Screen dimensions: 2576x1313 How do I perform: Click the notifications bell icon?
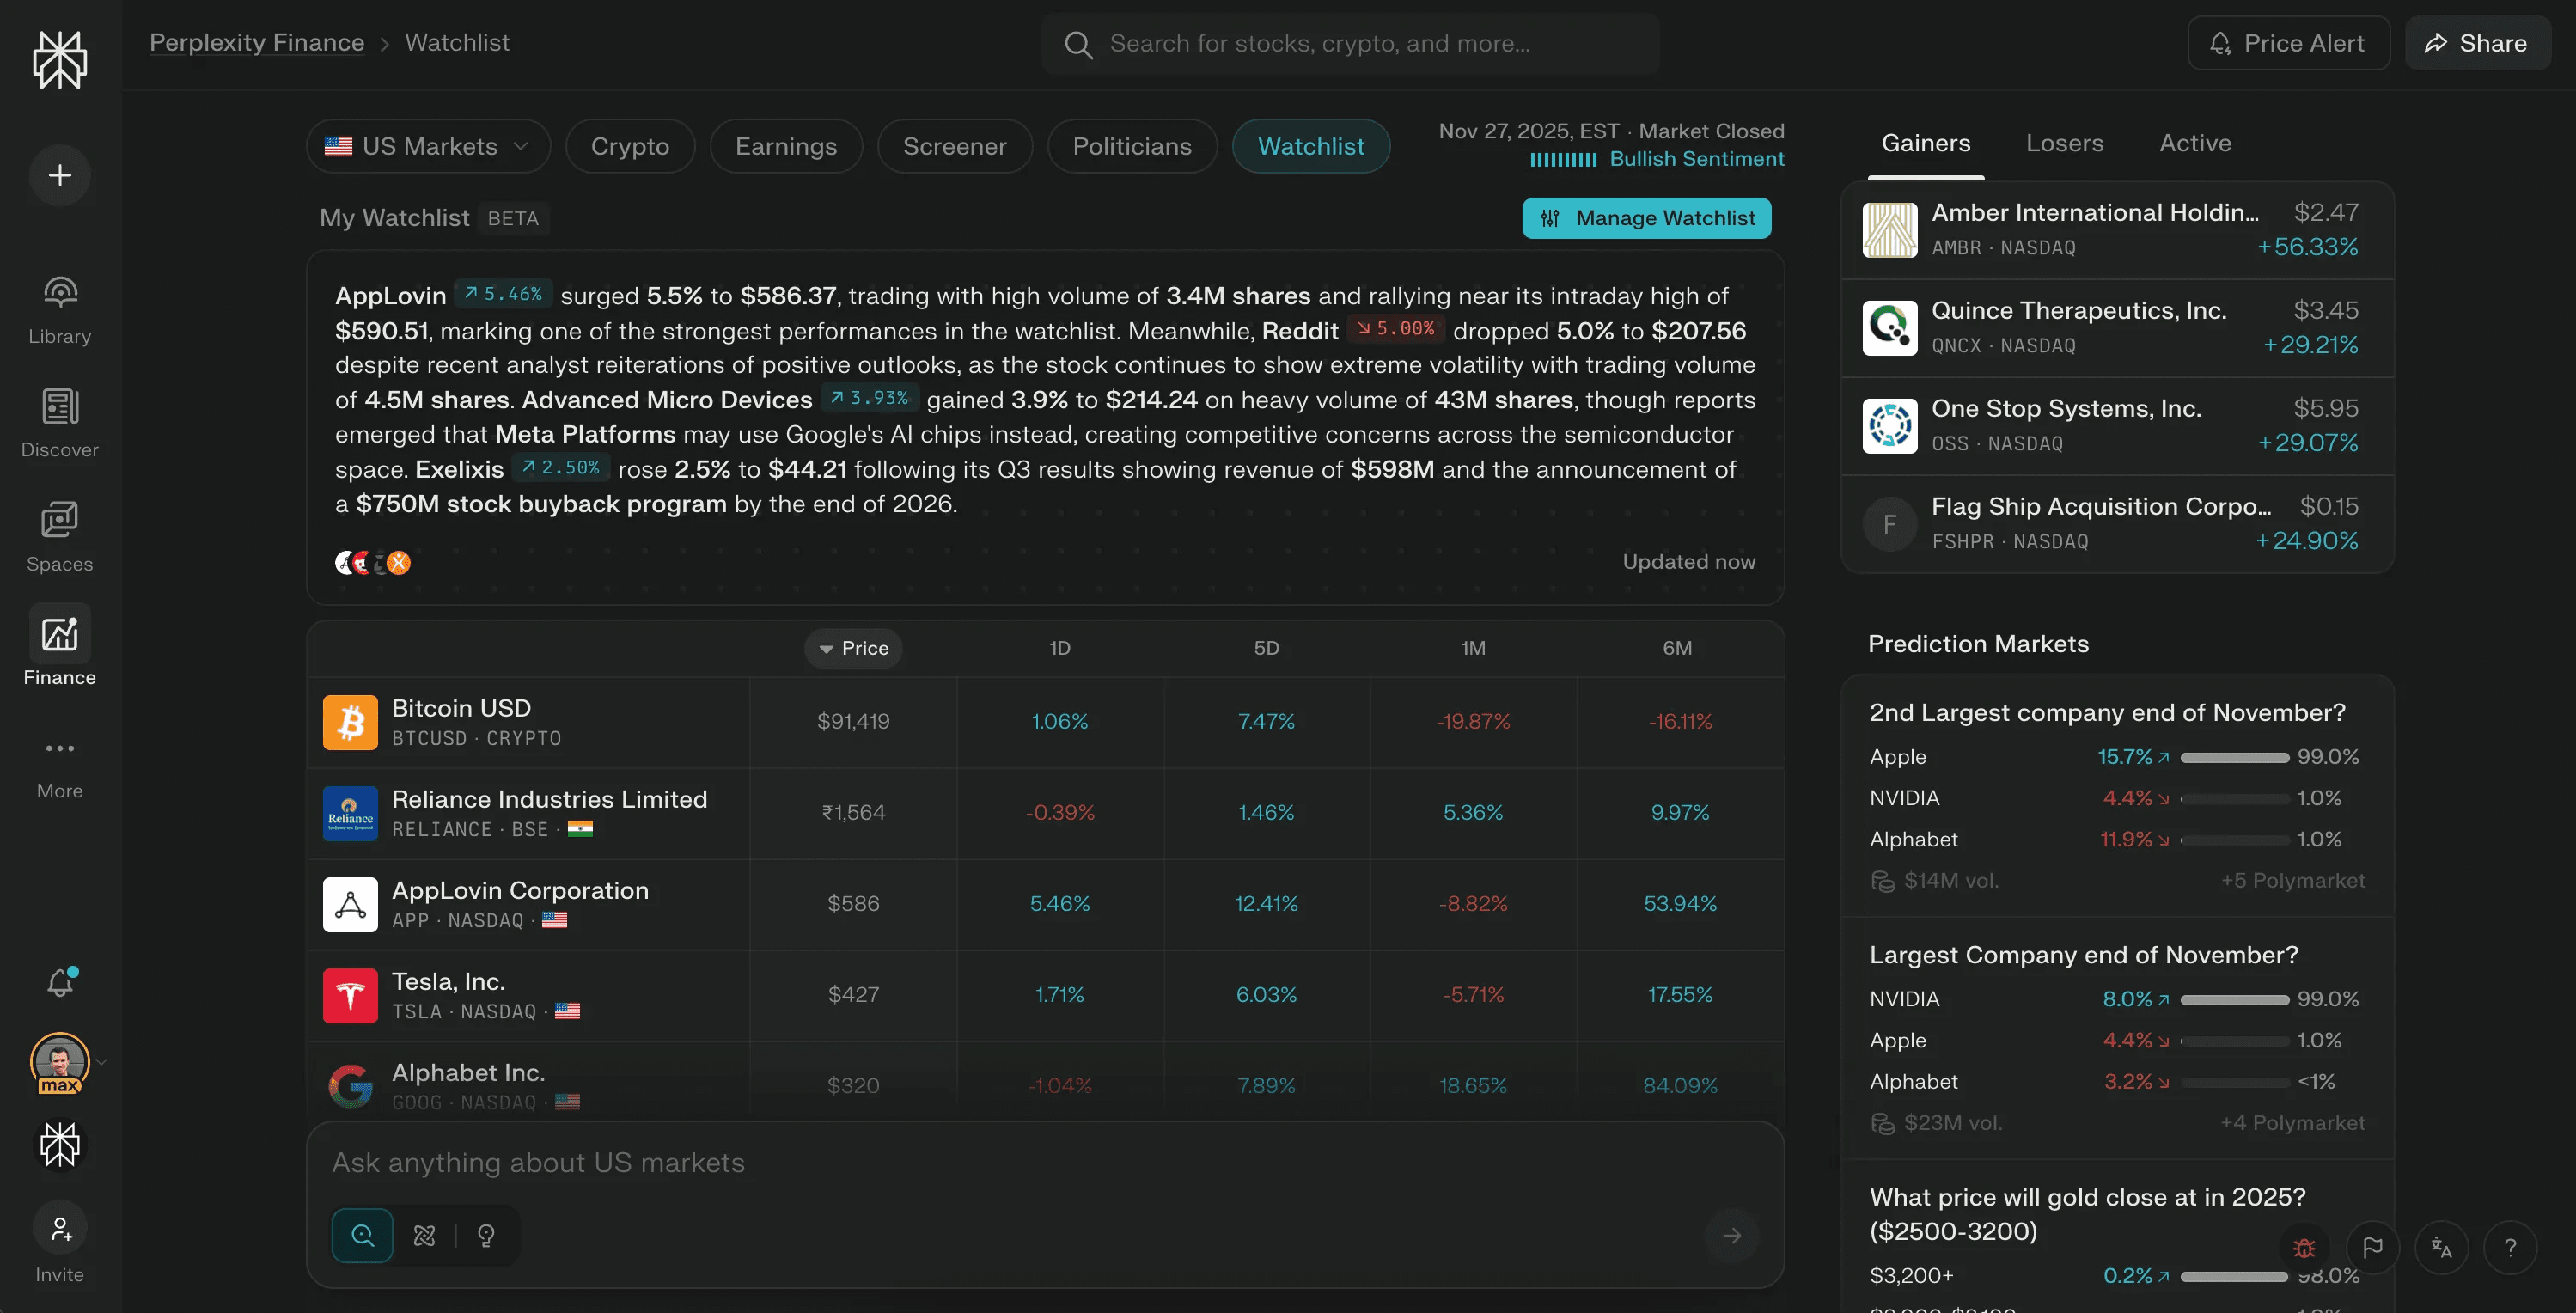(60, 982)
